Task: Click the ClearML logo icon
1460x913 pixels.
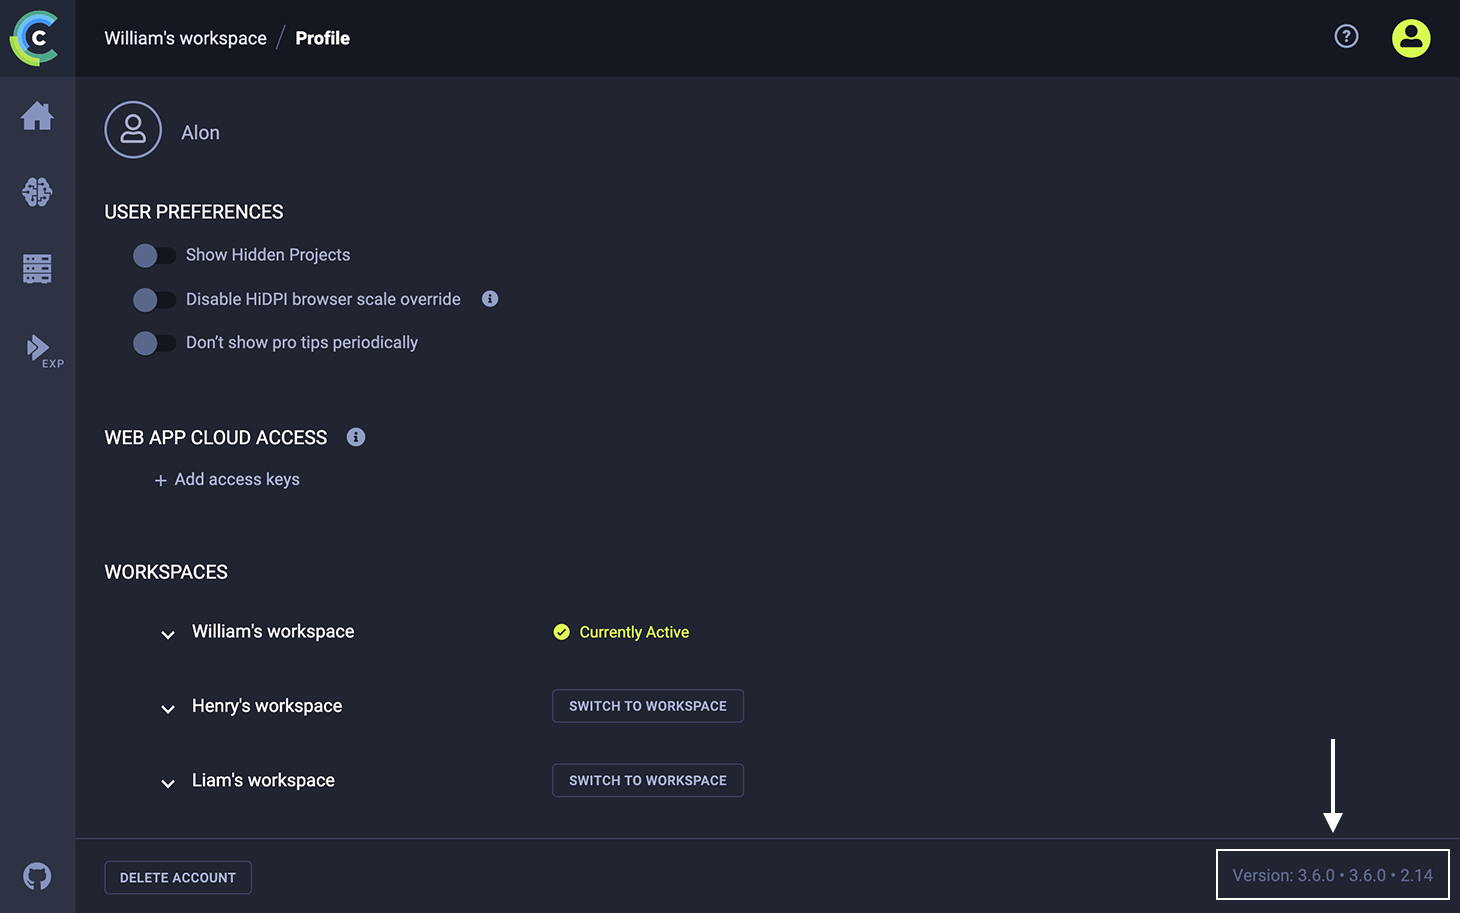Action: 36,38
